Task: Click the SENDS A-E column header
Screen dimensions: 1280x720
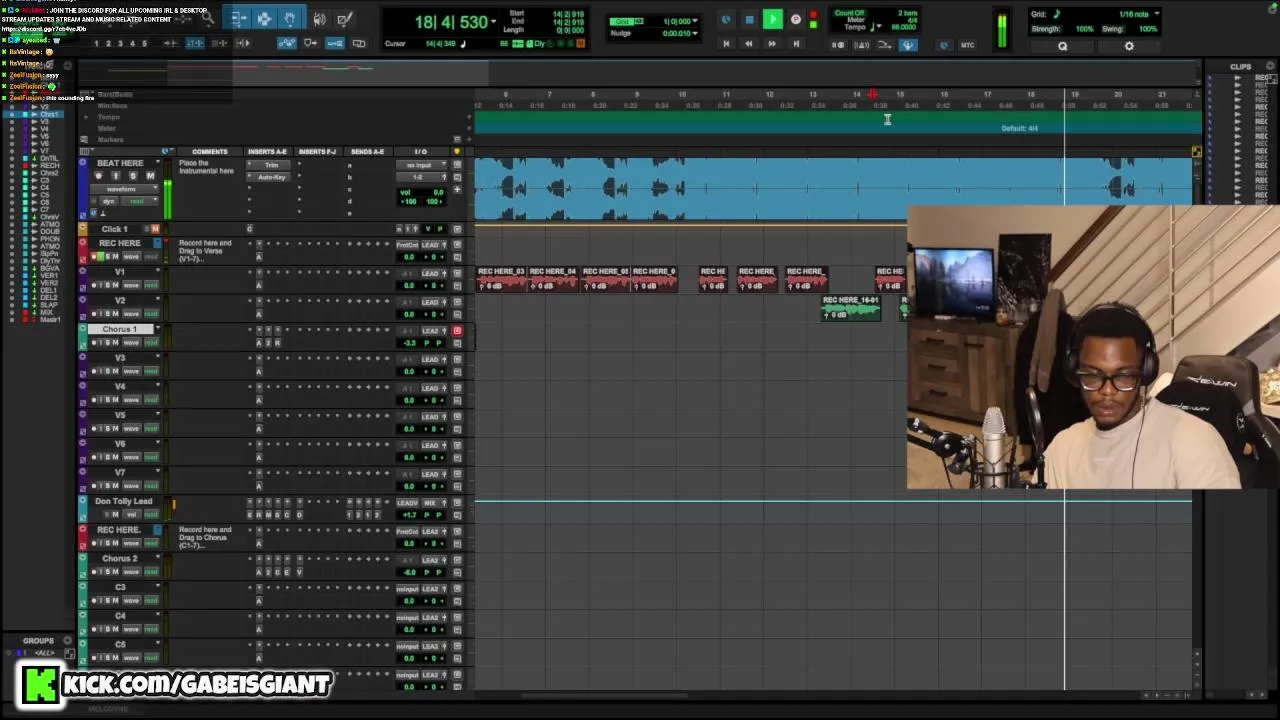Action: click(x=368, y=152)
